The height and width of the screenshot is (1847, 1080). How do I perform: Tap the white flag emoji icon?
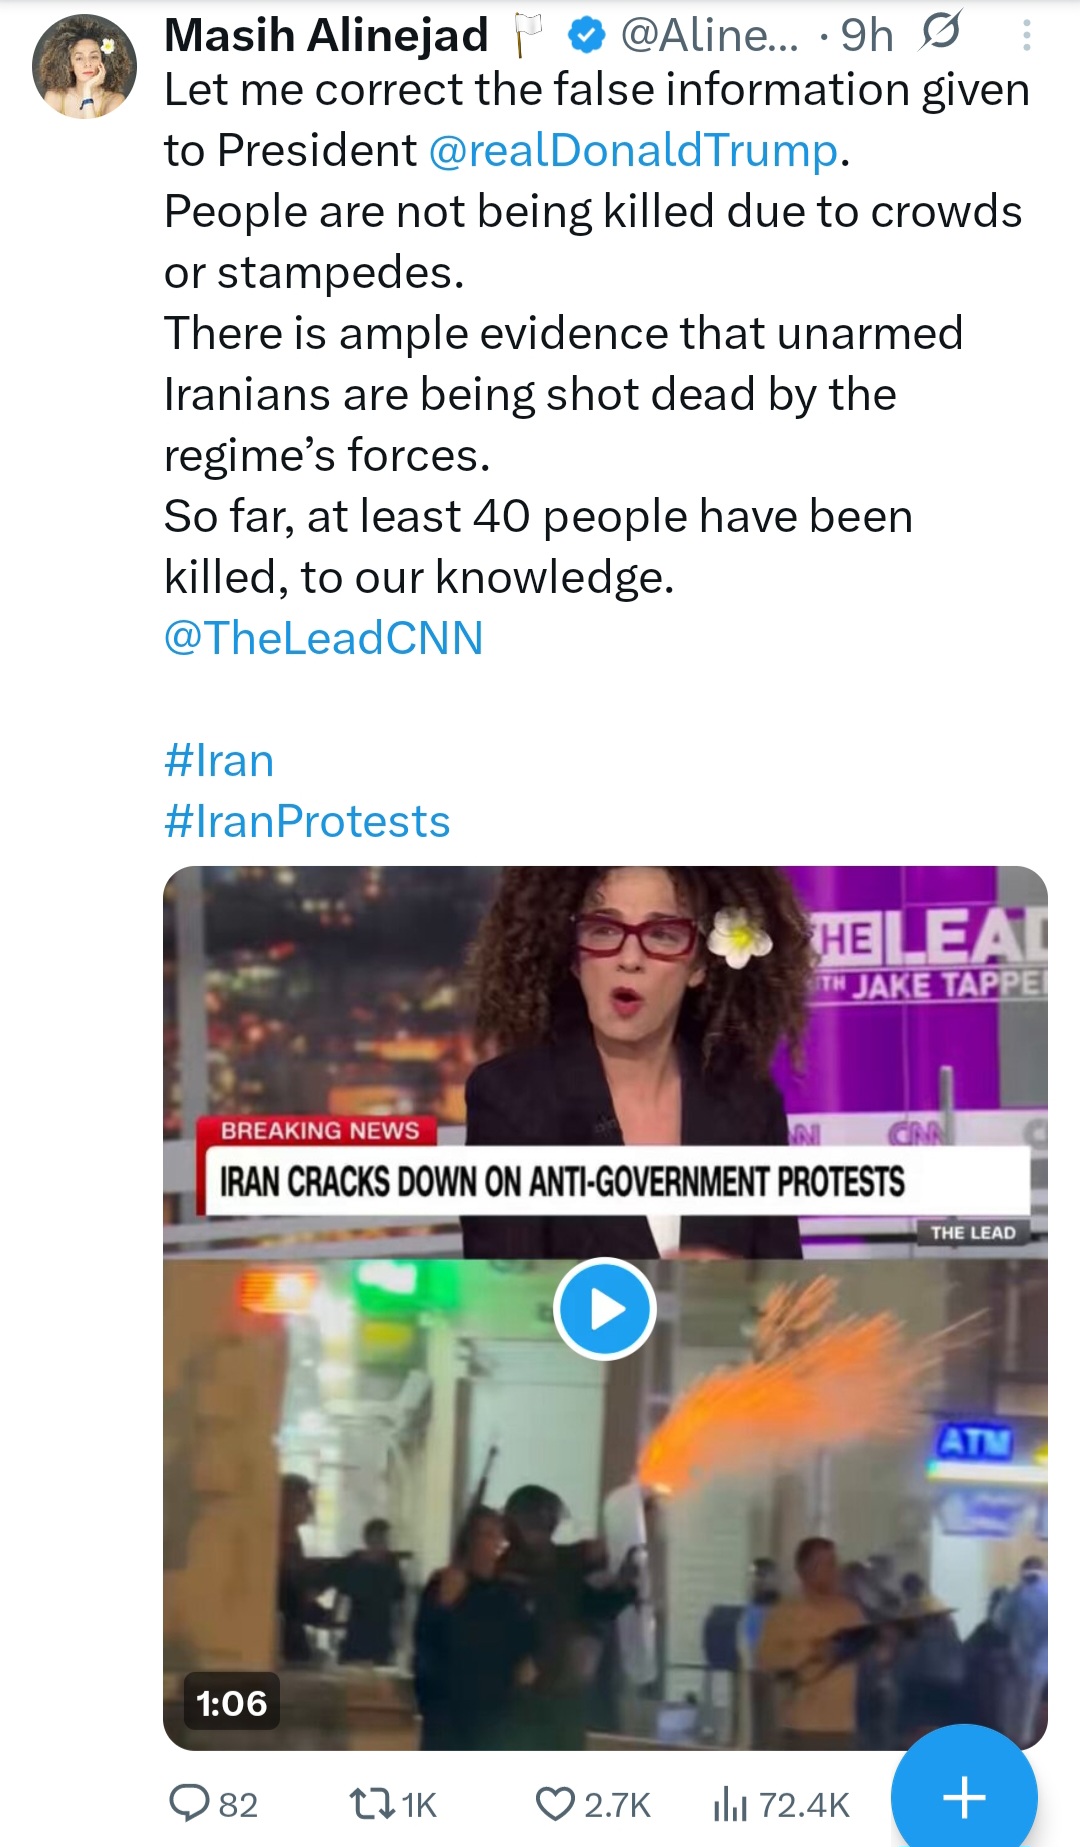click(527, 36)
